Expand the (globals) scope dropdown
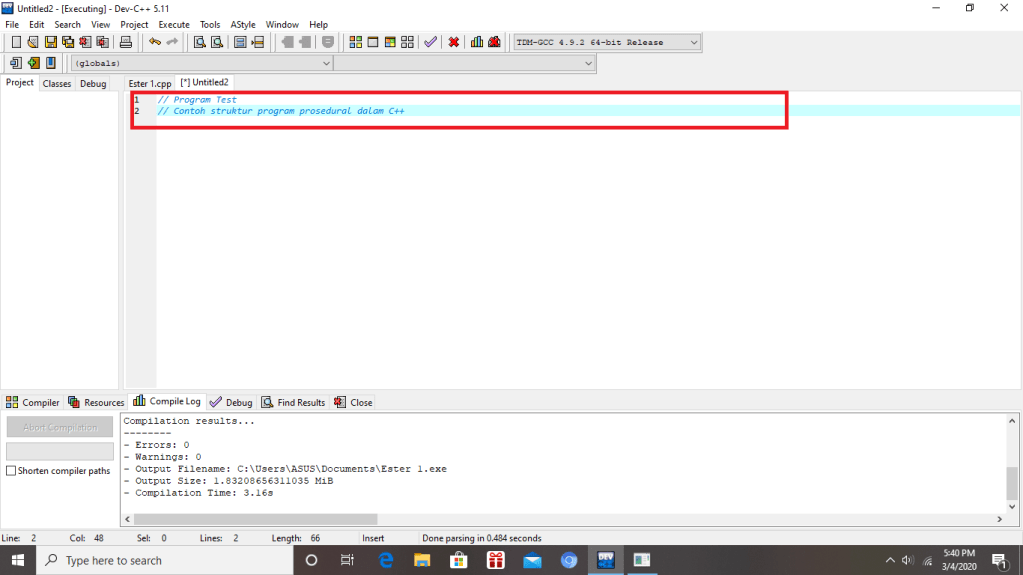 coord(202,63)
